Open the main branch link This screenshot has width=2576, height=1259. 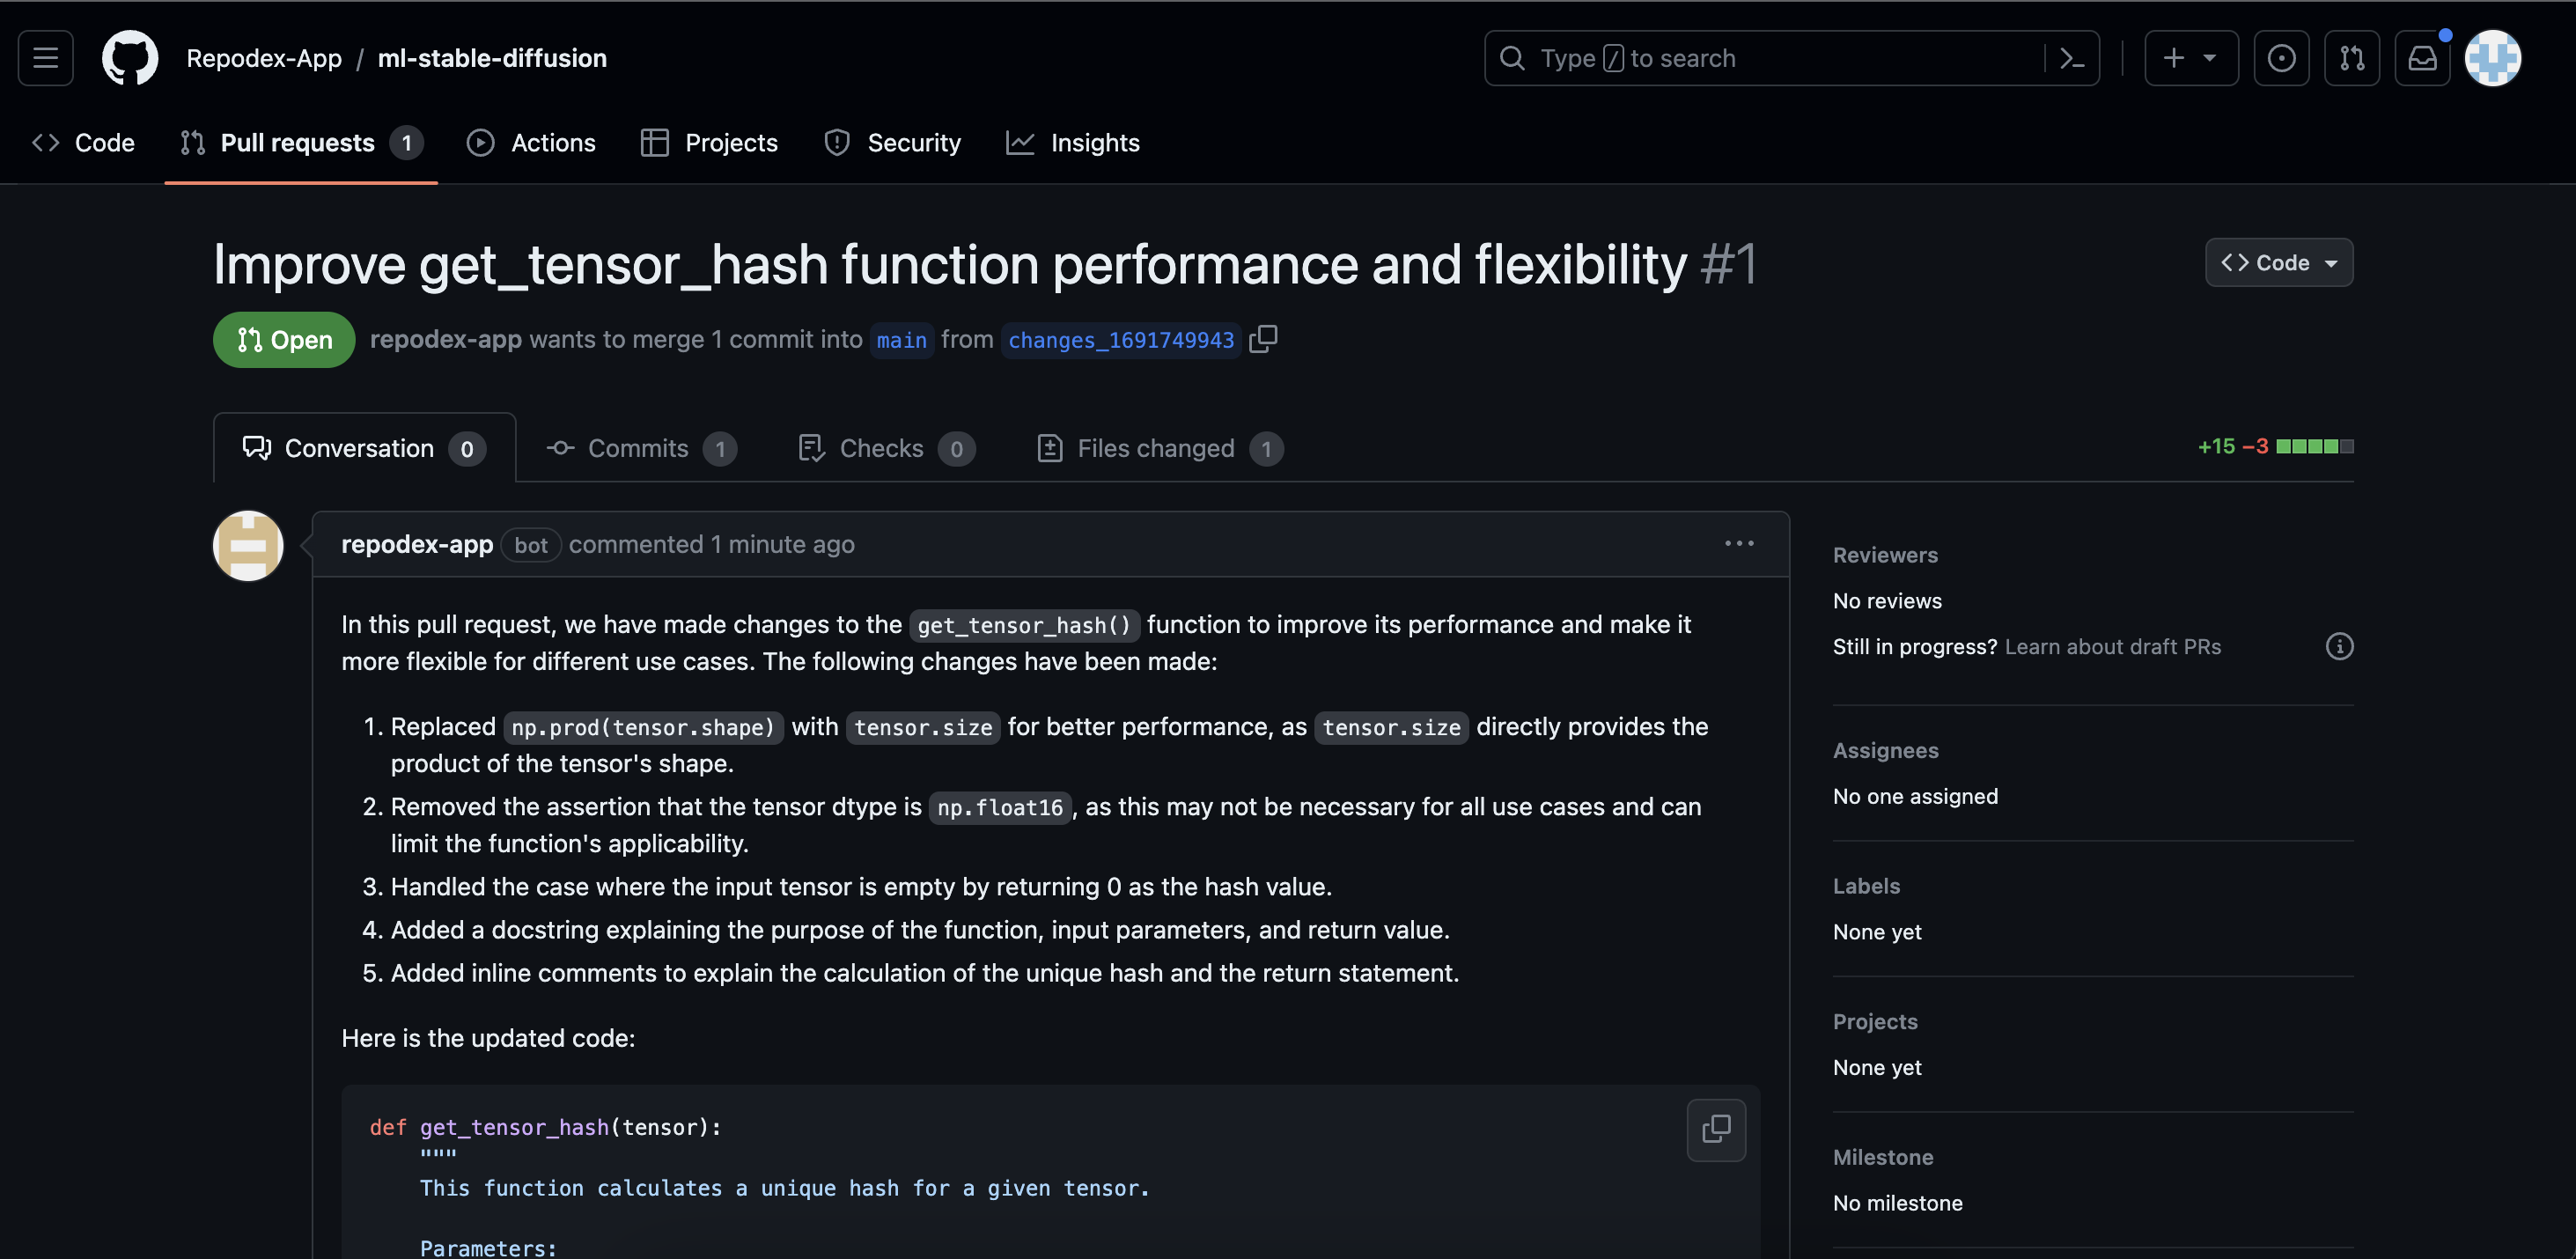pyautogui.click(x=901, y=340)
